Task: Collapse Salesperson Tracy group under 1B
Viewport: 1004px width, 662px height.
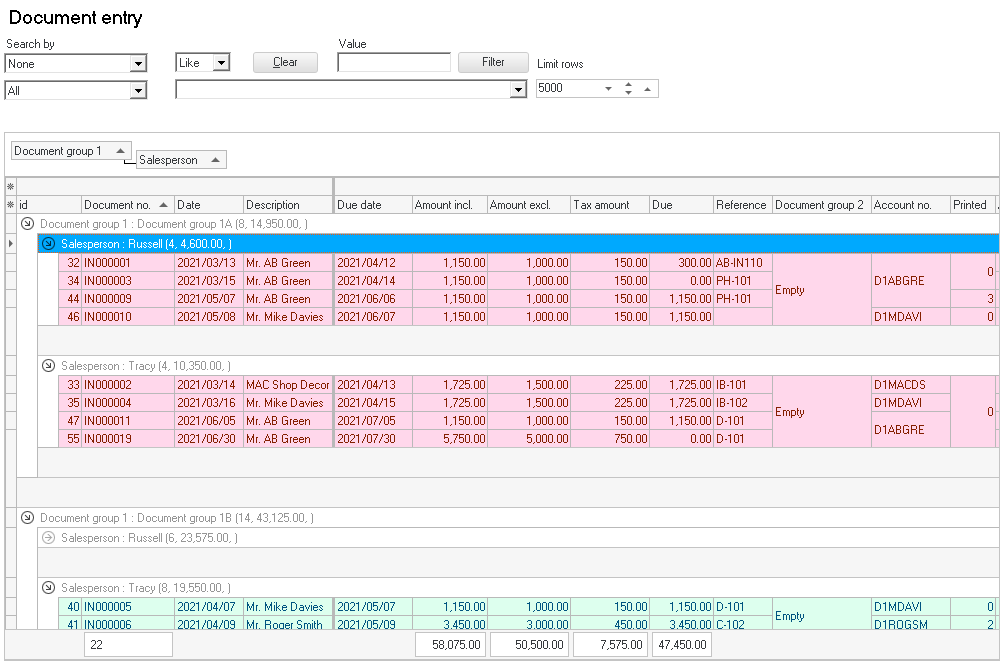Action: (x=48, y=588)
